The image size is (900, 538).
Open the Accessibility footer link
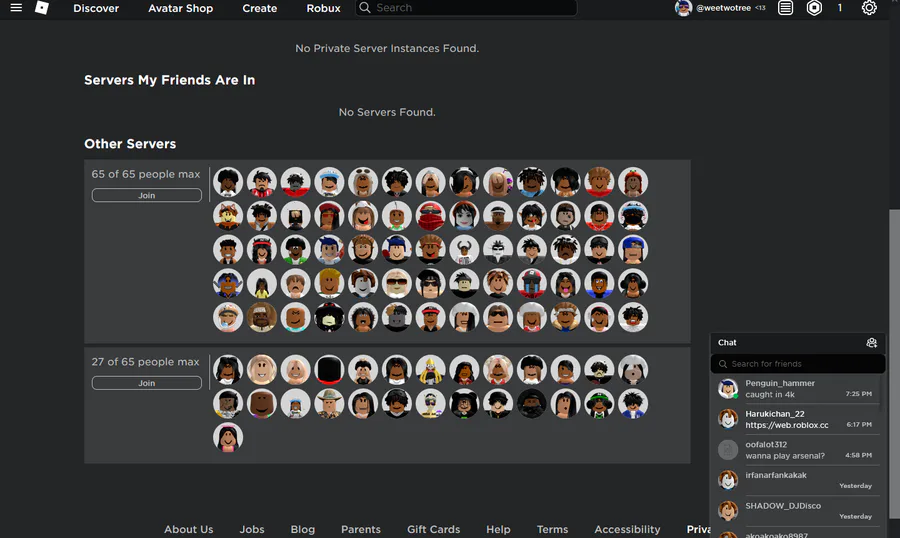pyautogui.click(x=627, y=529)
